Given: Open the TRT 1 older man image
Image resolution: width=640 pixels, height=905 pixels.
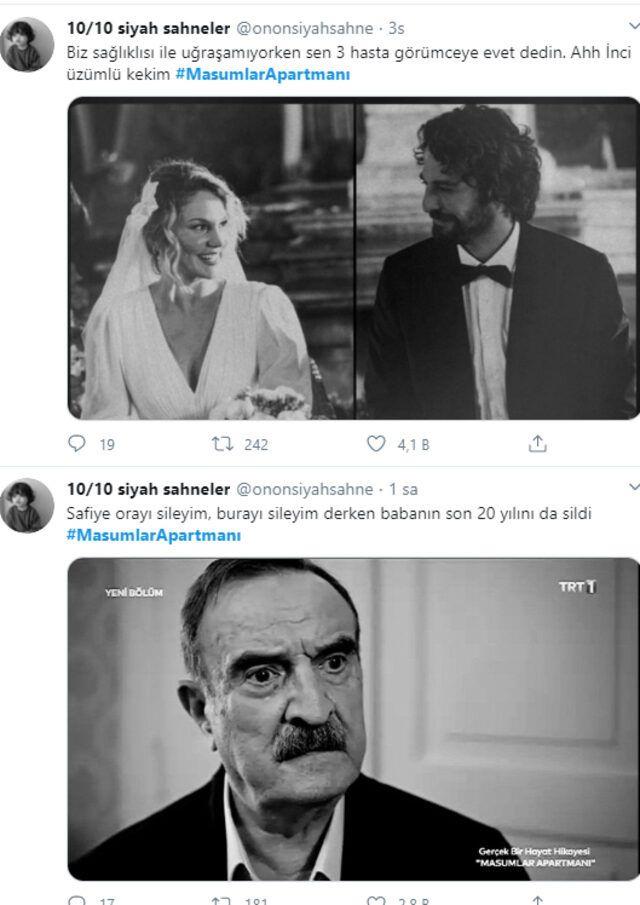Looking at the screenshot, I should click(x=353, y=718).
